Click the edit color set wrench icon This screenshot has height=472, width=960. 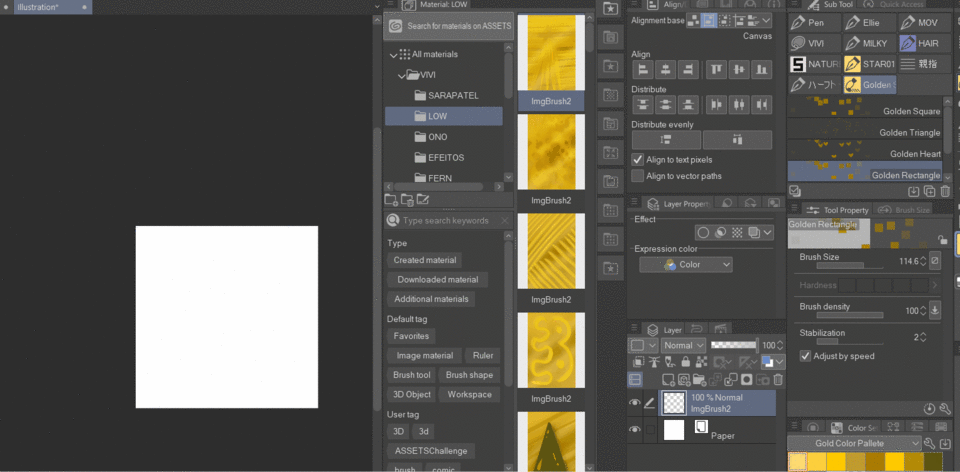930,443
